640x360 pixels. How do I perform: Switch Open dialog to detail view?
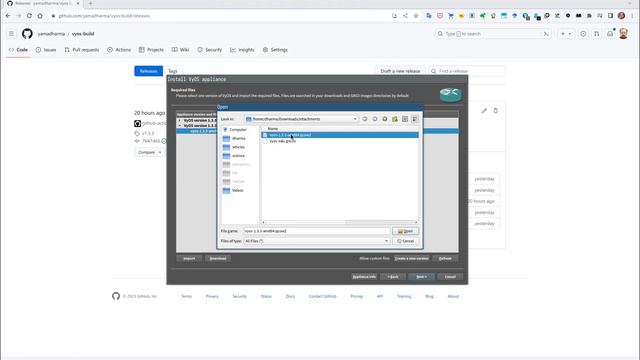click(415, 119)
